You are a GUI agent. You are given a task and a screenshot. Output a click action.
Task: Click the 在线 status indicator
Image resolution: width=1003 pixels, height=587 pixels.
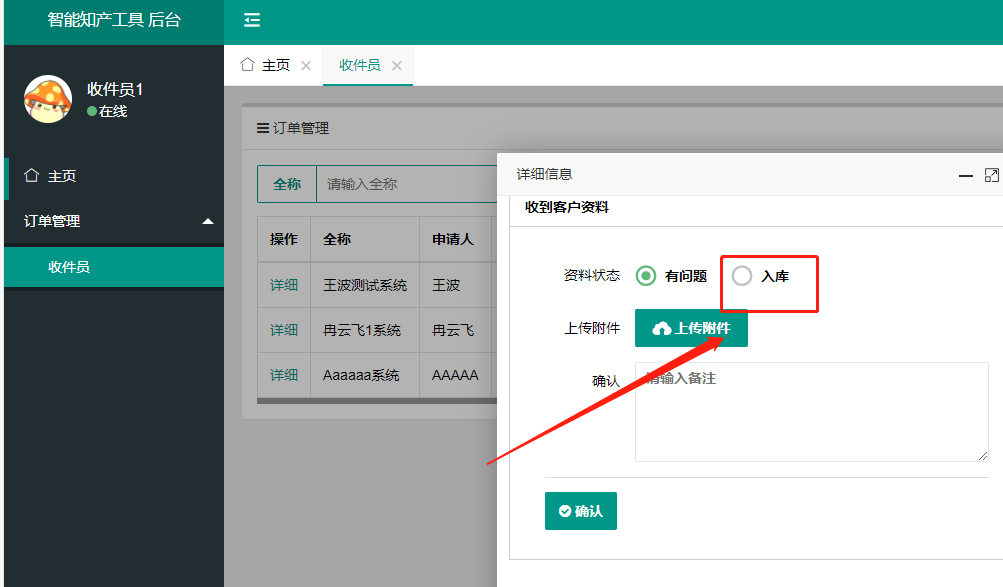pyautogui.click(x=107, y=111)
